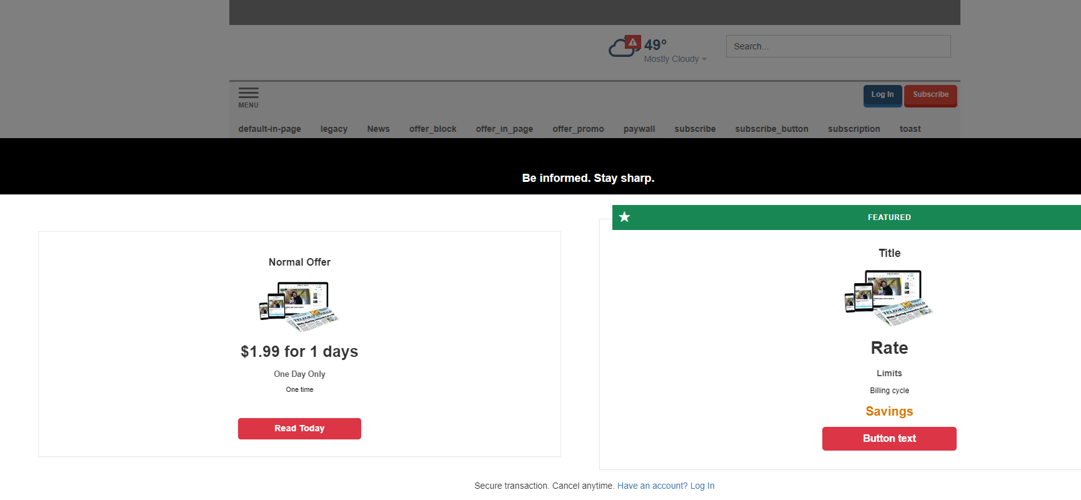Click the white star featured icon
The width and height of the screenshot is (1081, 500).
click(x=625, y=217)
